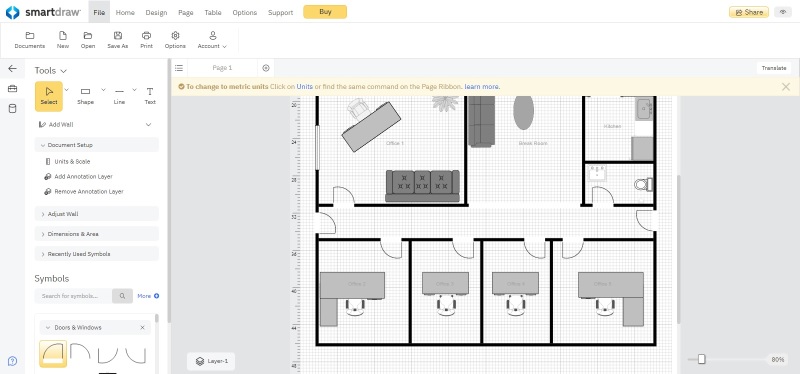This screenshot has width=800, height=374.
Task: Choose the Line tool
Action: [x=119, y=96]
